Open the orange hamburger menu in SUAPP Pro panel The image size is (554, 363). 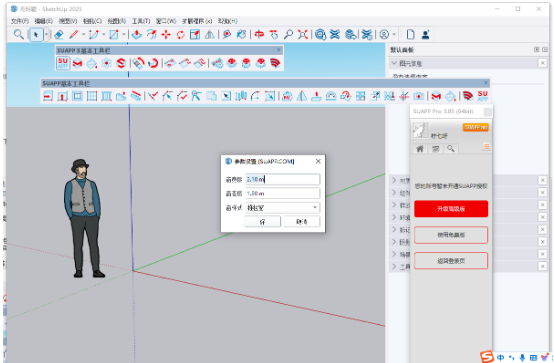(x=486, y=147)
